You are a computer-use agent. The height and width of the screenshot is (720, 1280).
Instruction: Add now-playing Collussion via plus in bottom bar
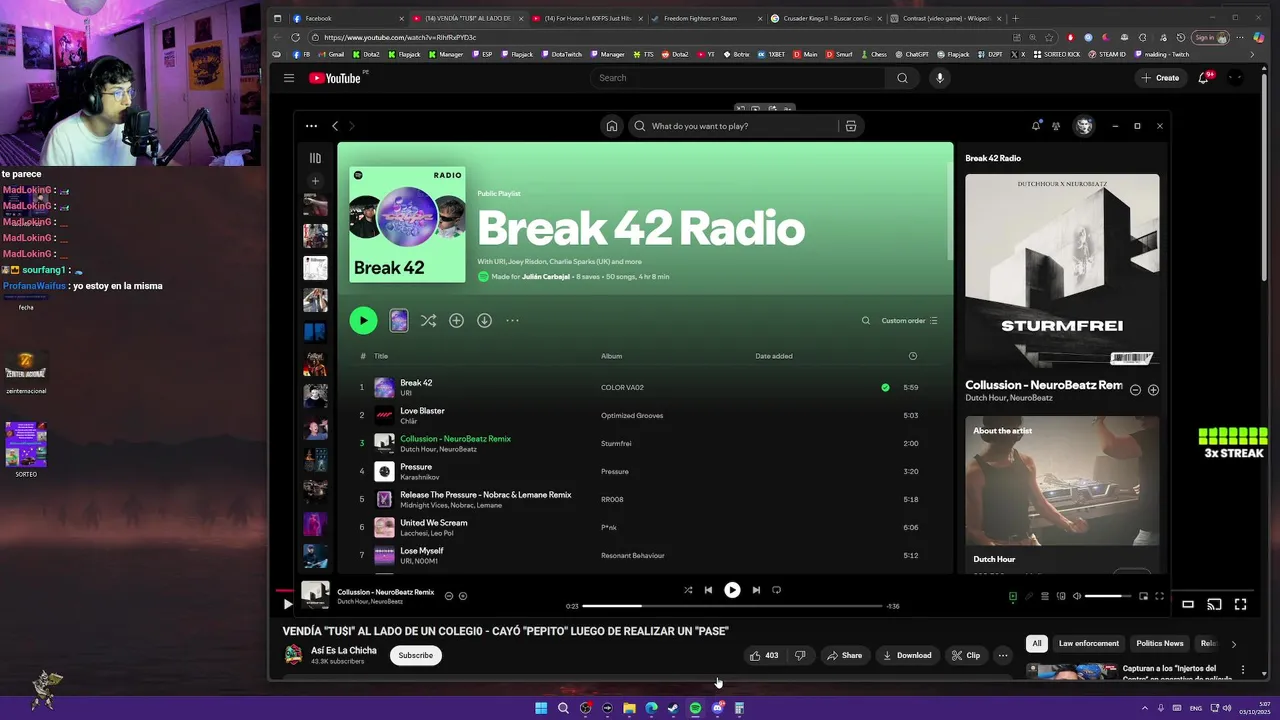pos(462,596)
